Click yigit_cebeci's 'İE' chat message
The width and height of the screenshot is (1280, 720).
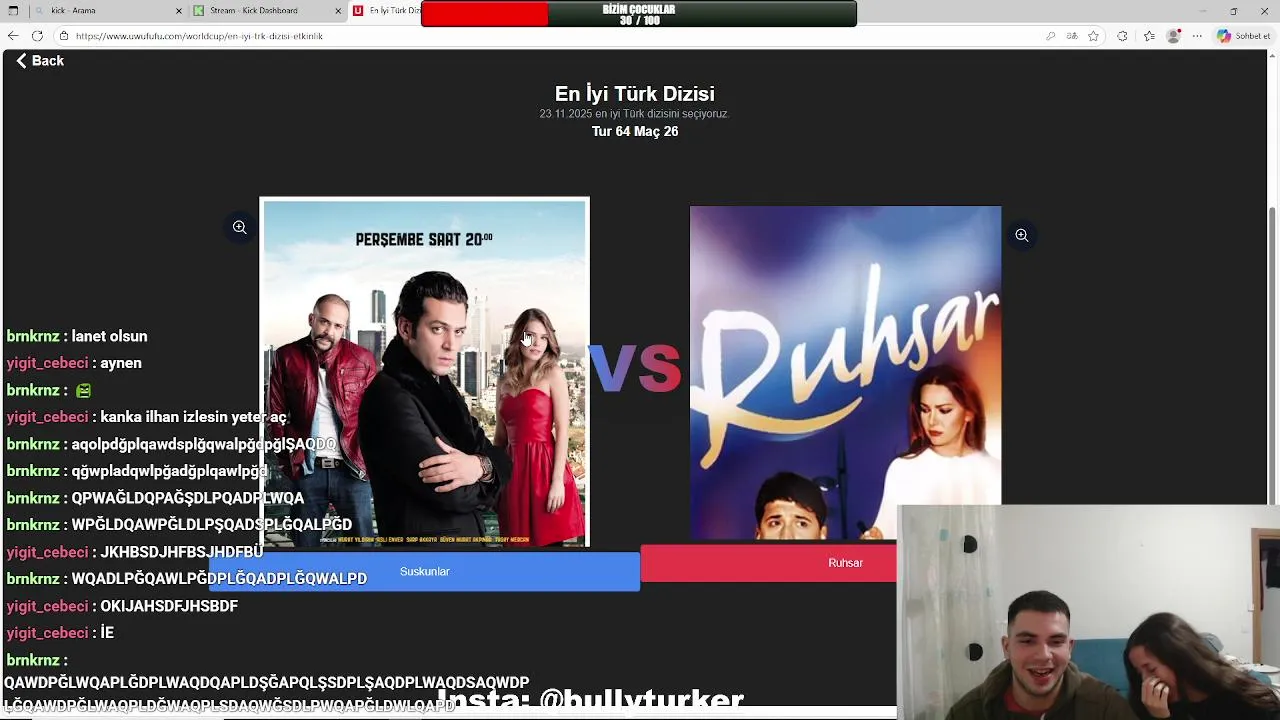107,633
